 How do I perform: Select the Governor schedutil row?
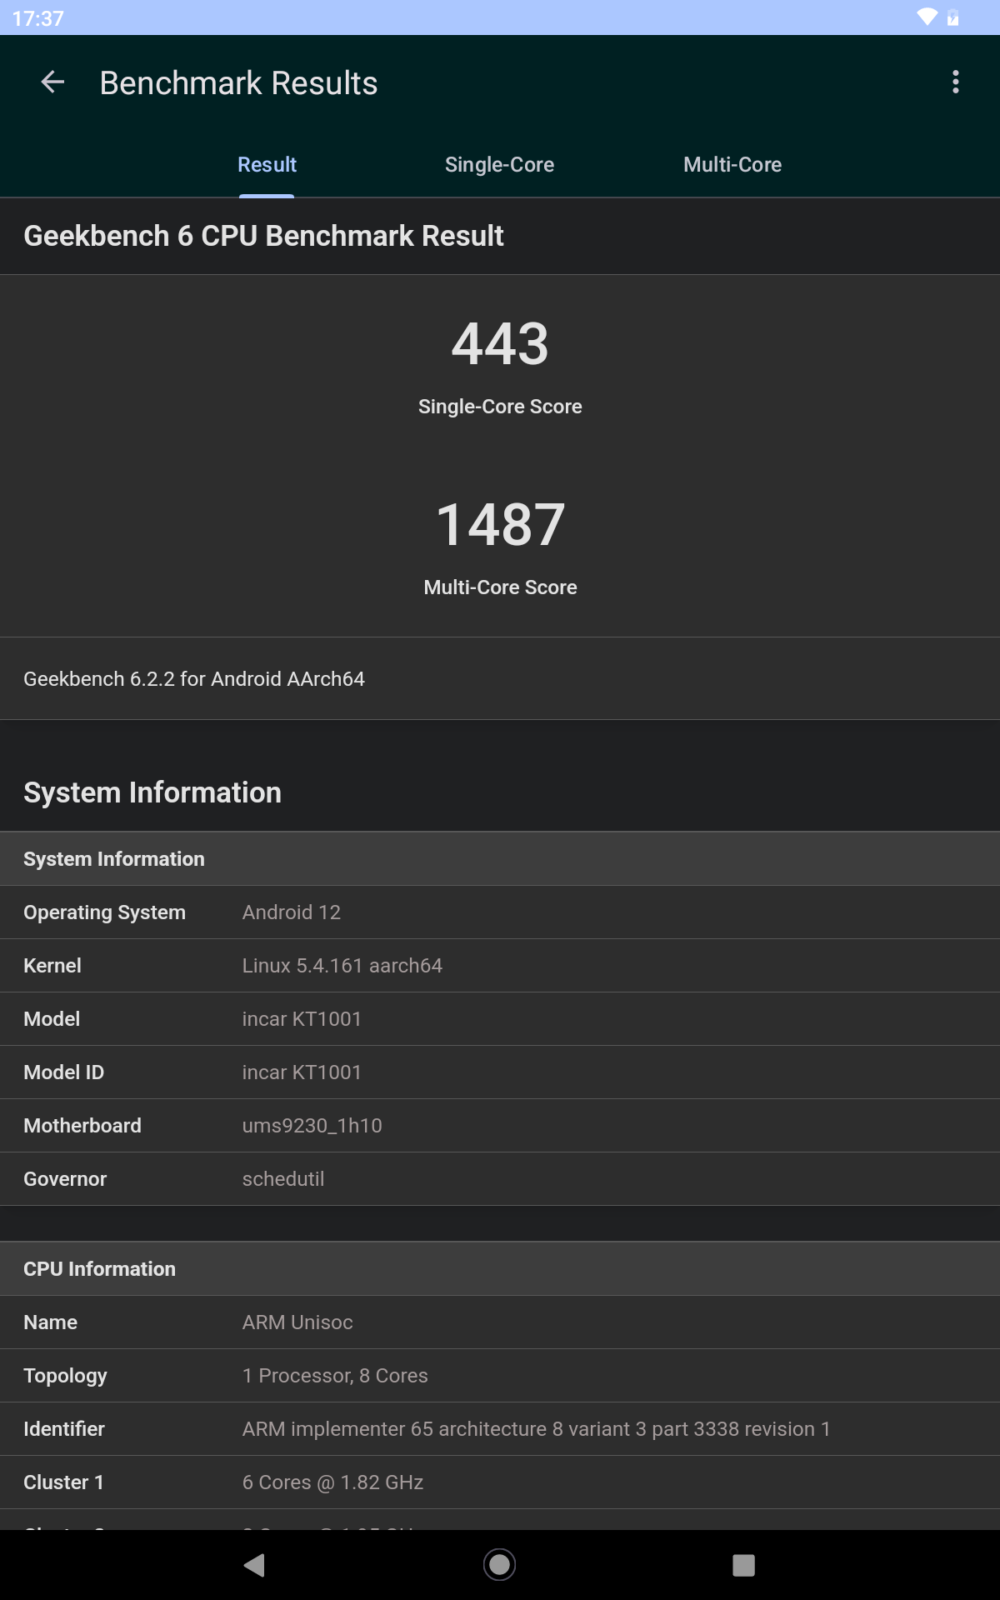click(500, 1179)
